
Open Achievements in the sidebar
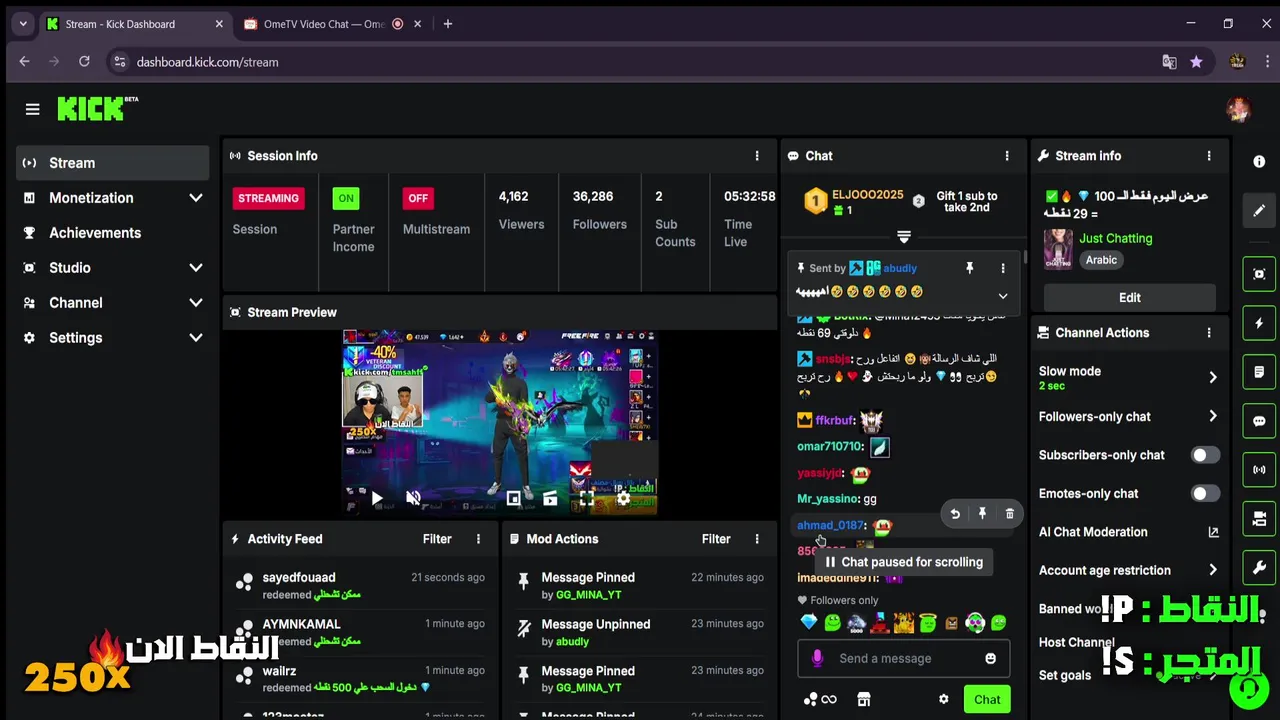pos(112,233)
